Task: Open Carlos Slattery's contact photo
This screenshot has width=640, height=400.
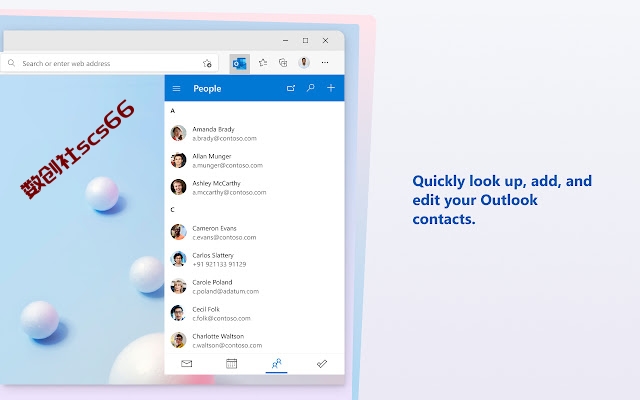Action: coord(178,259)
